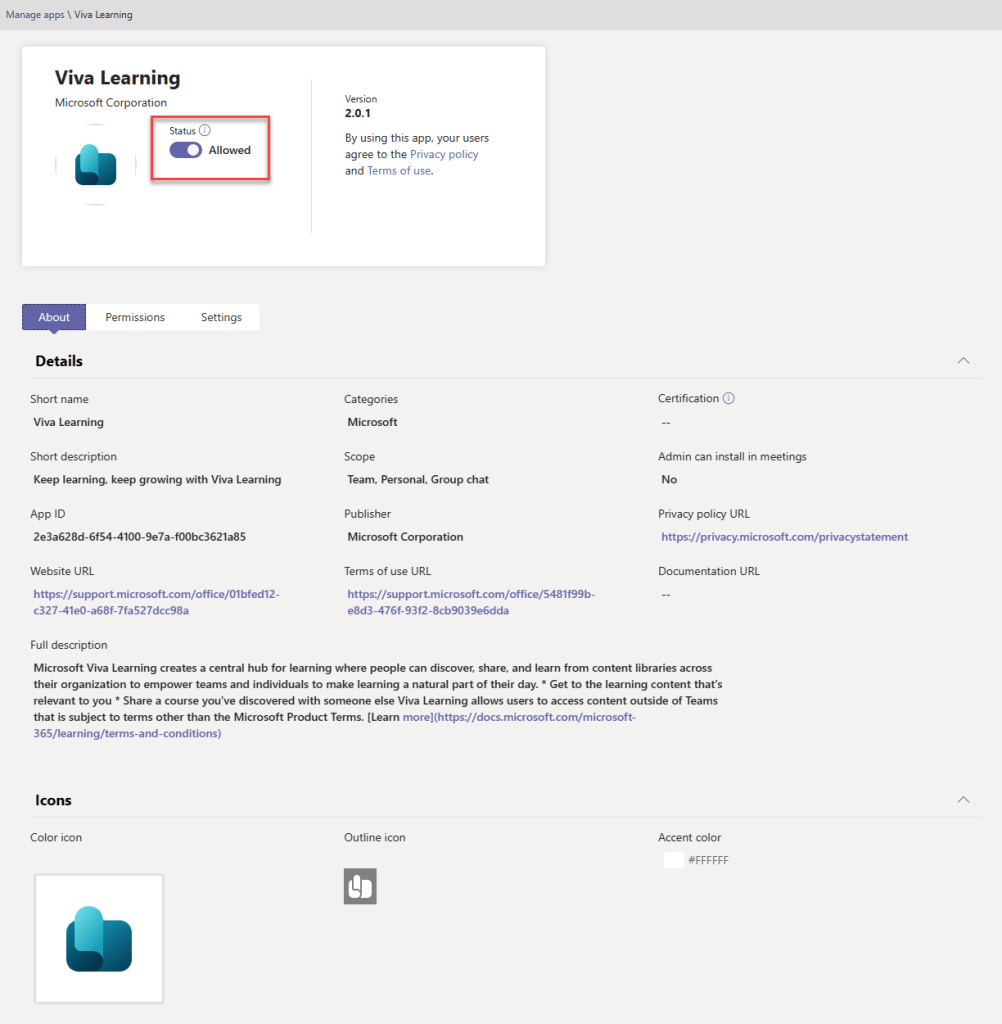Open the Privacy policy URL for Microsoft
1002x1024 pixels.
pos(784,536)
